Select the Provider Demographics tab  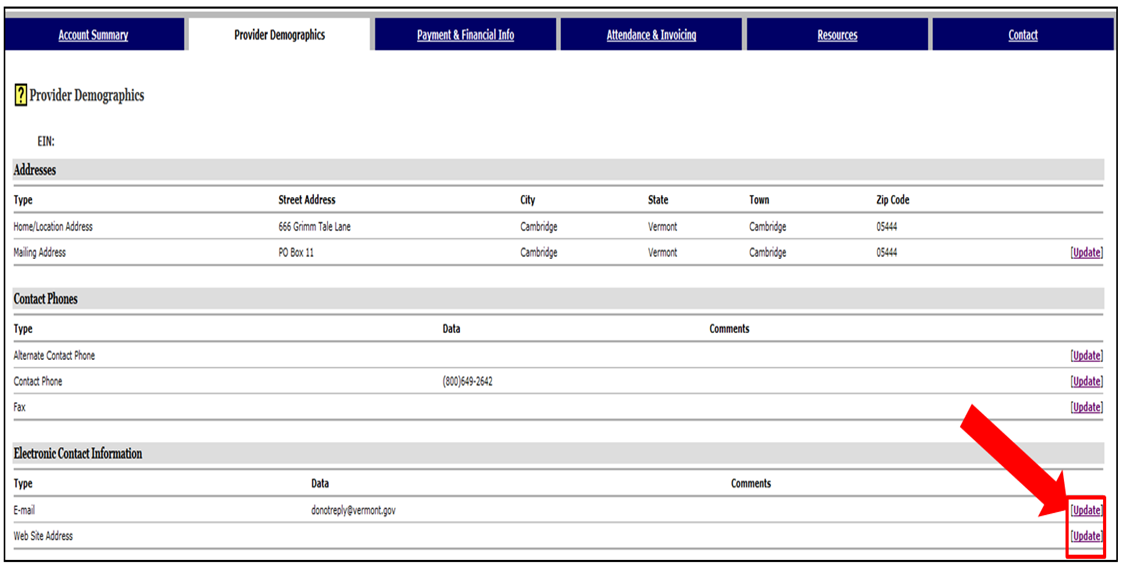(279, 35)
